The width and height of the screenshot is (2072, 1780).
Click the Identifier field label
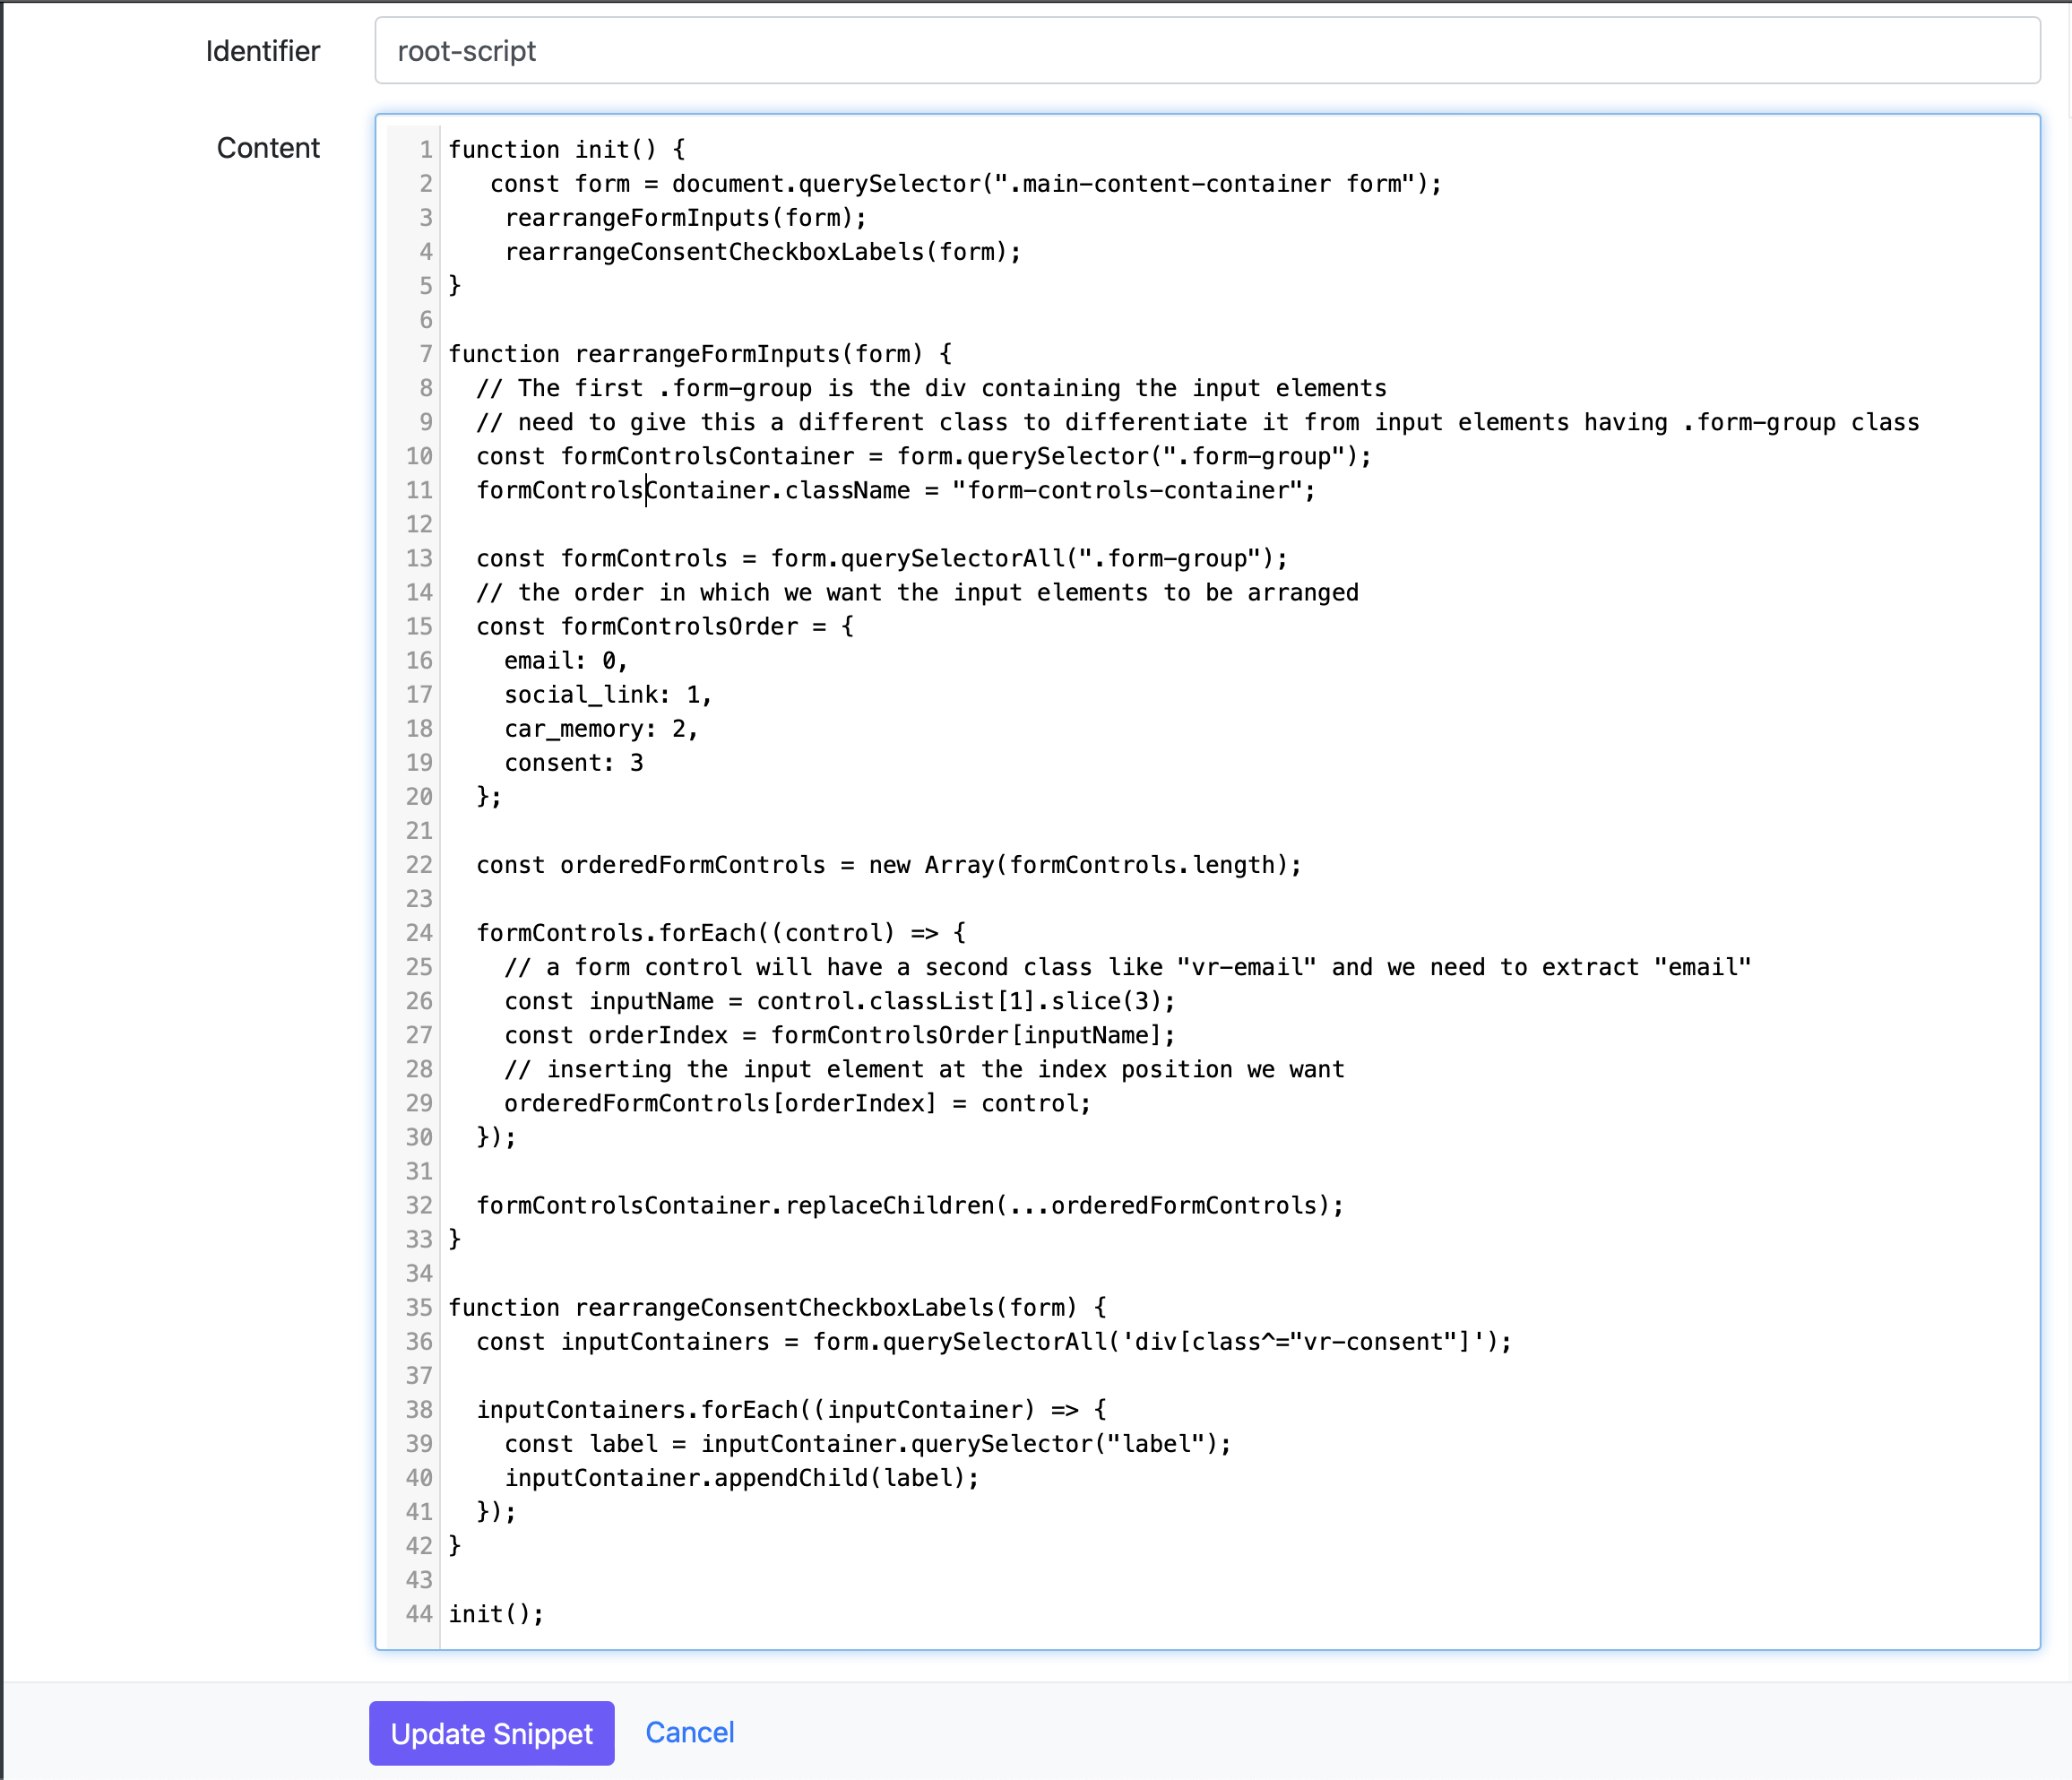coord(263,51)
